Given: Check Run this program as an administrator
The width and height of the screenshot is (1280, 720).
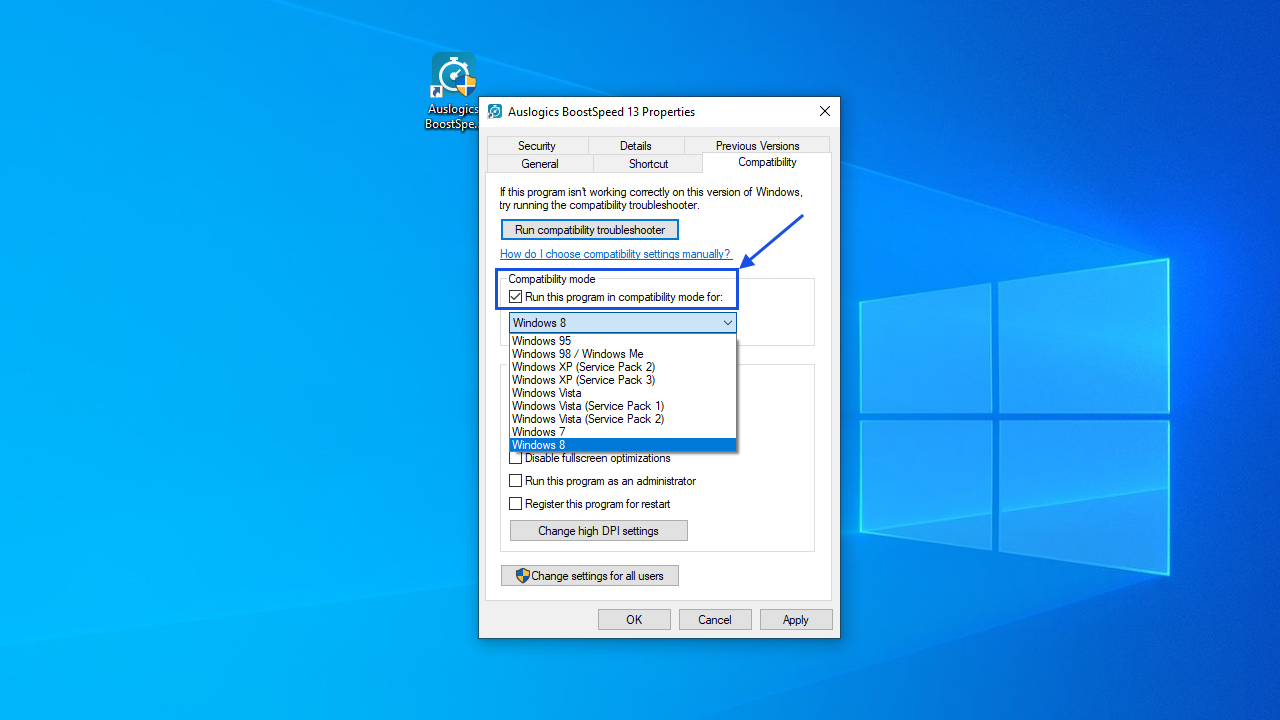Looking at the screenshot, I should (516, 481).
